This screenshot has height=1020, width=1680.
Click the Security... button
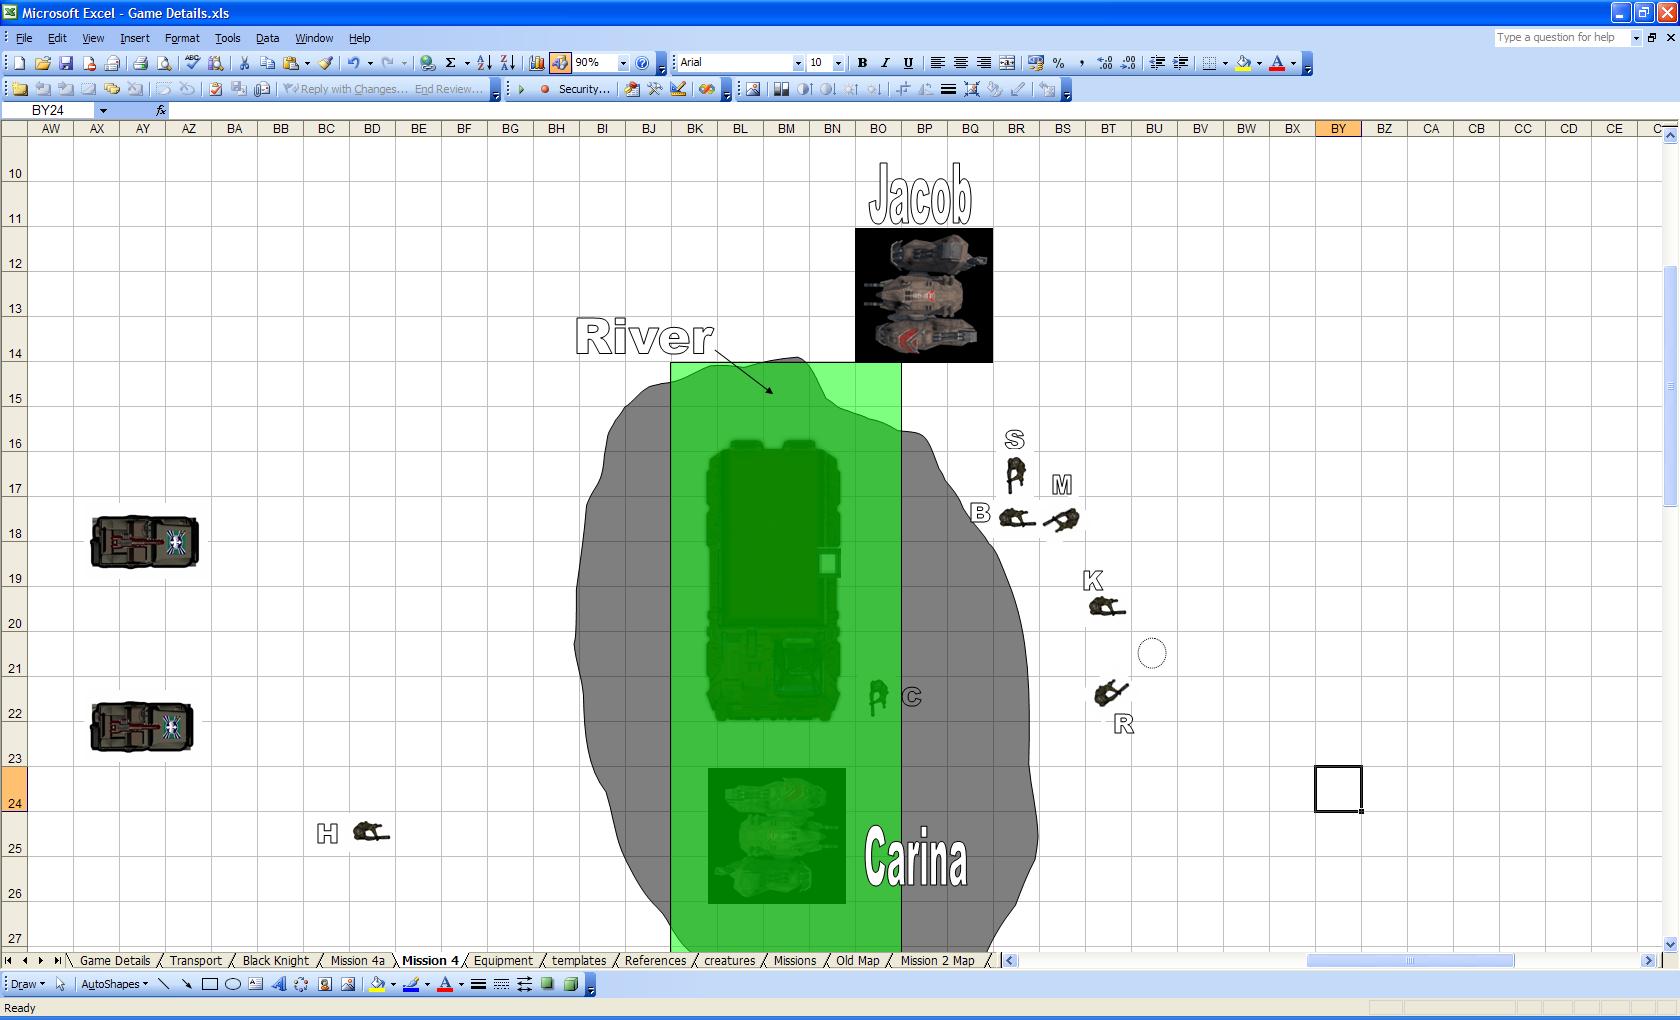584,89
